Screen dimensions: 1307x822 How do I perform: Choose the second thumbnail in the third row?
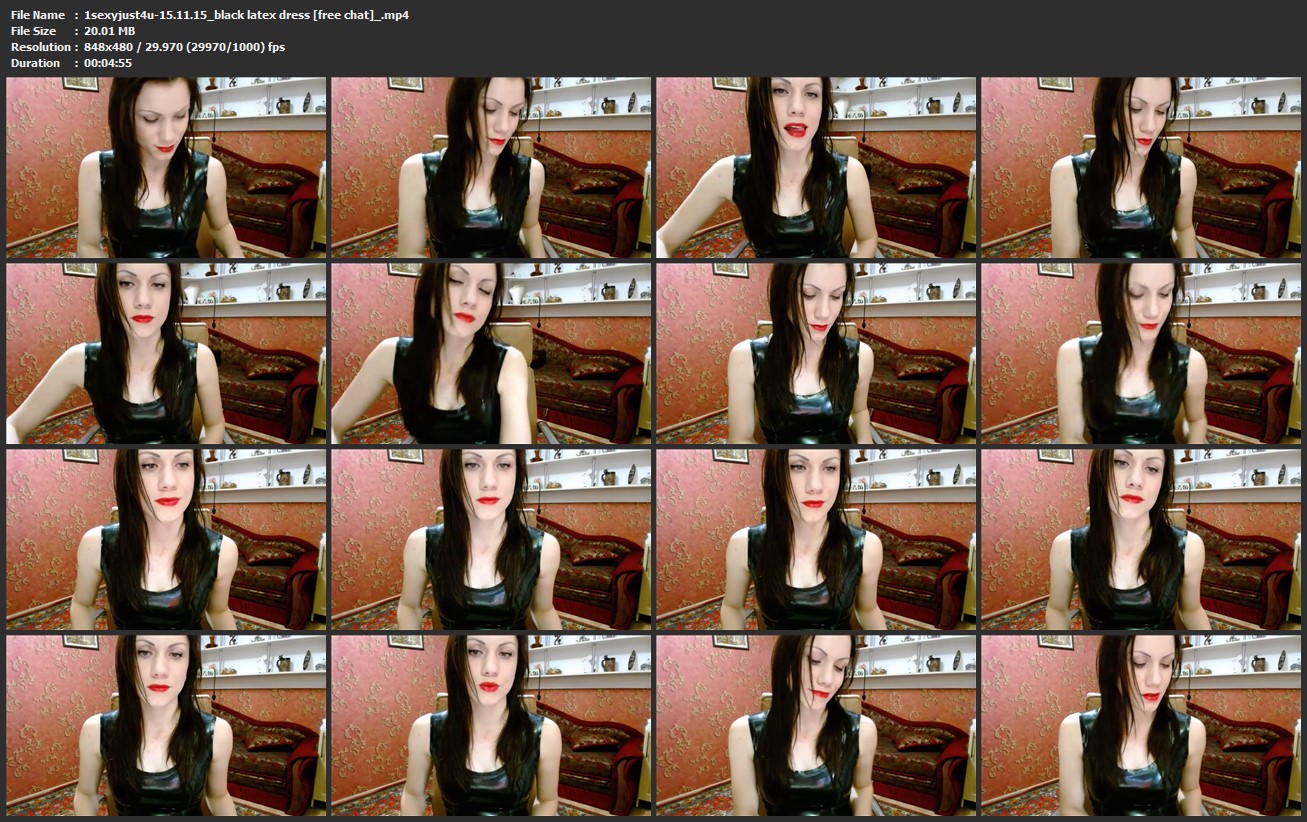point(491,539)
